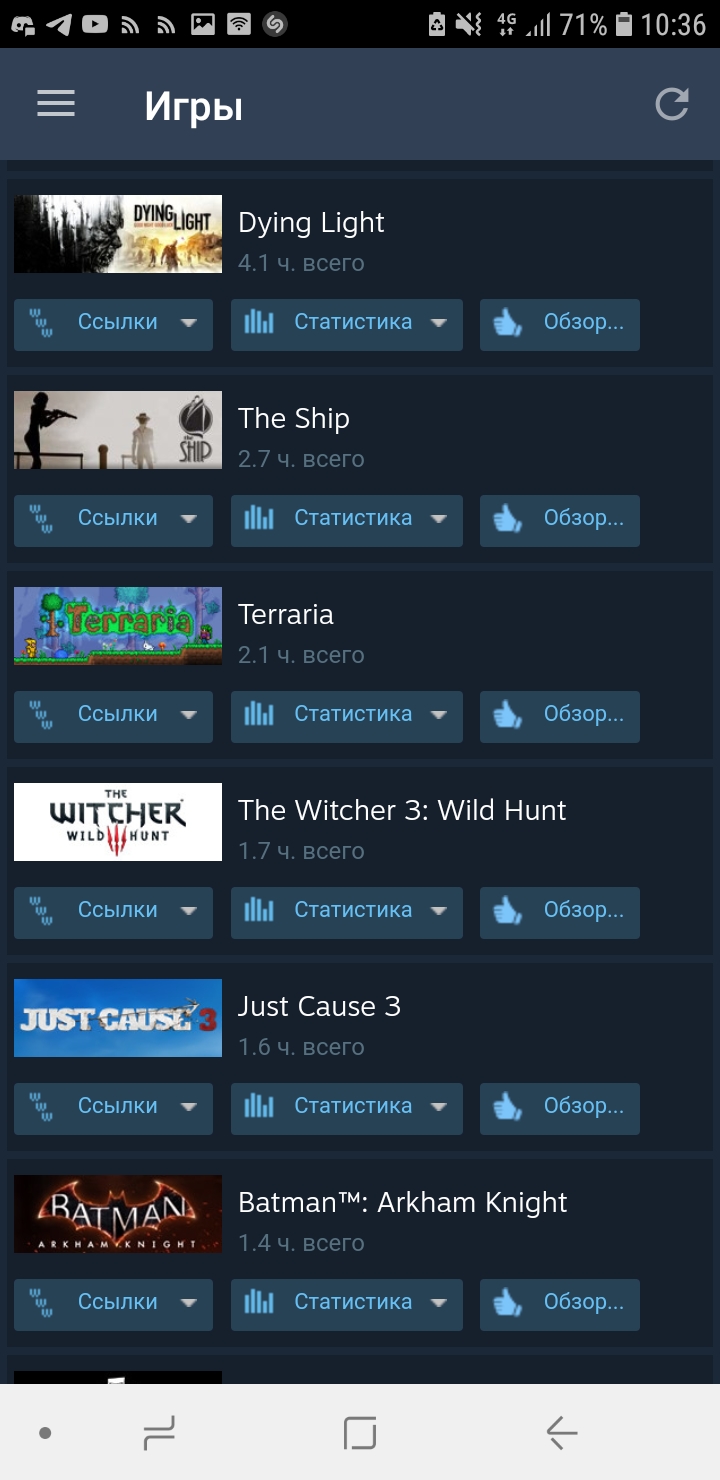The height and width of the screenshot is (1480, 720).
Task: Tap the links icon for Terraria
Action: pos(41,714)
